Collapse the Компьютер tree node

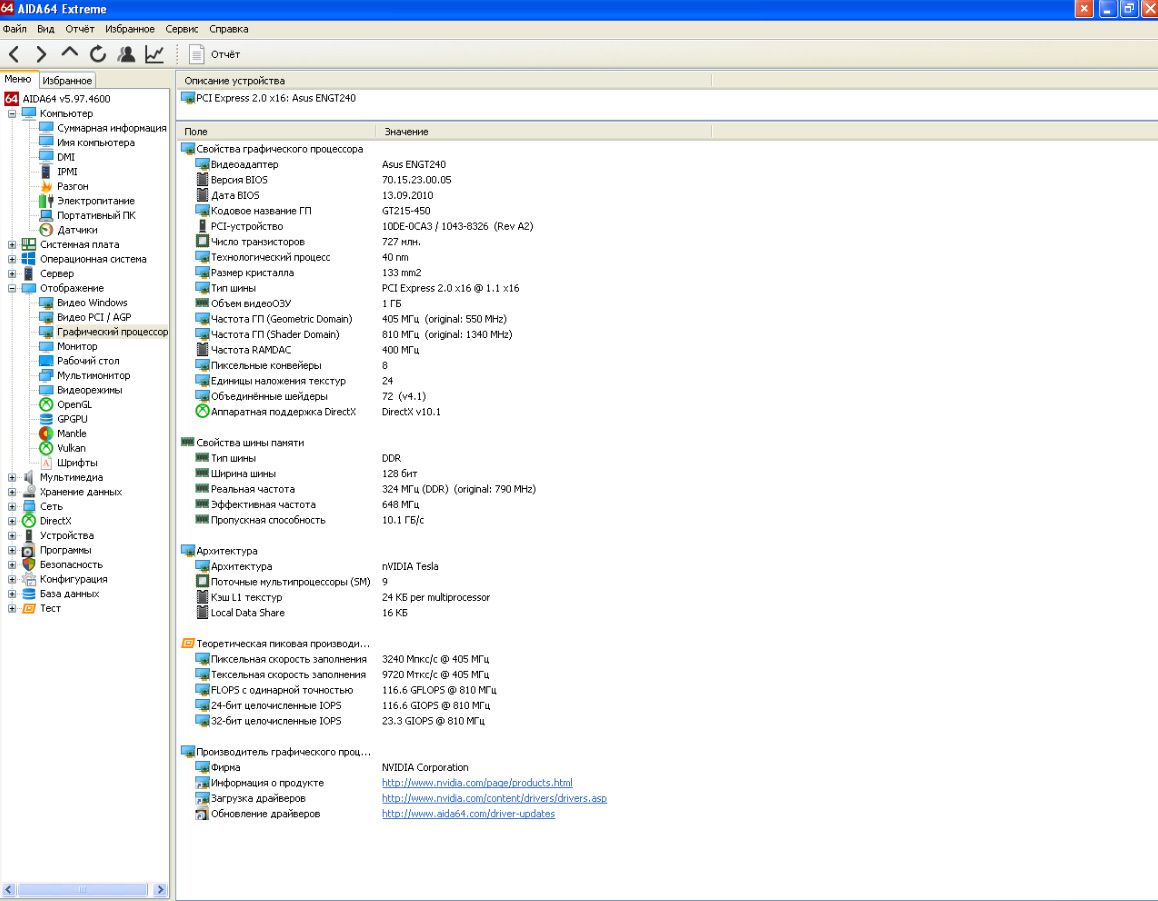(12, 114)
